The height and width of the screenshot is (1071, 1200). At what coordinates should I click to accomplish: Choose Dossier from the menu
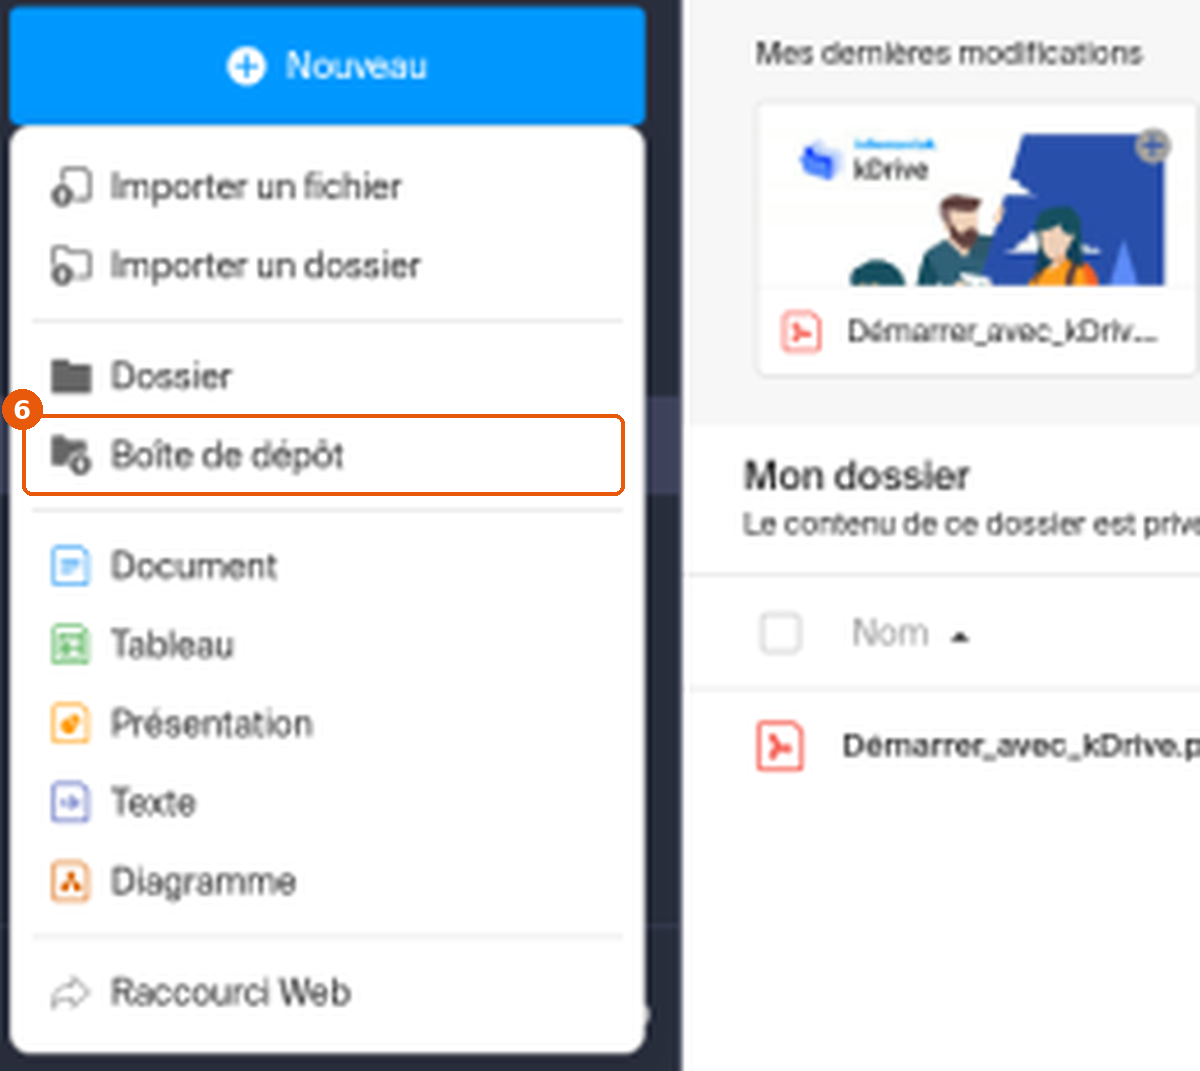point(327,376)
